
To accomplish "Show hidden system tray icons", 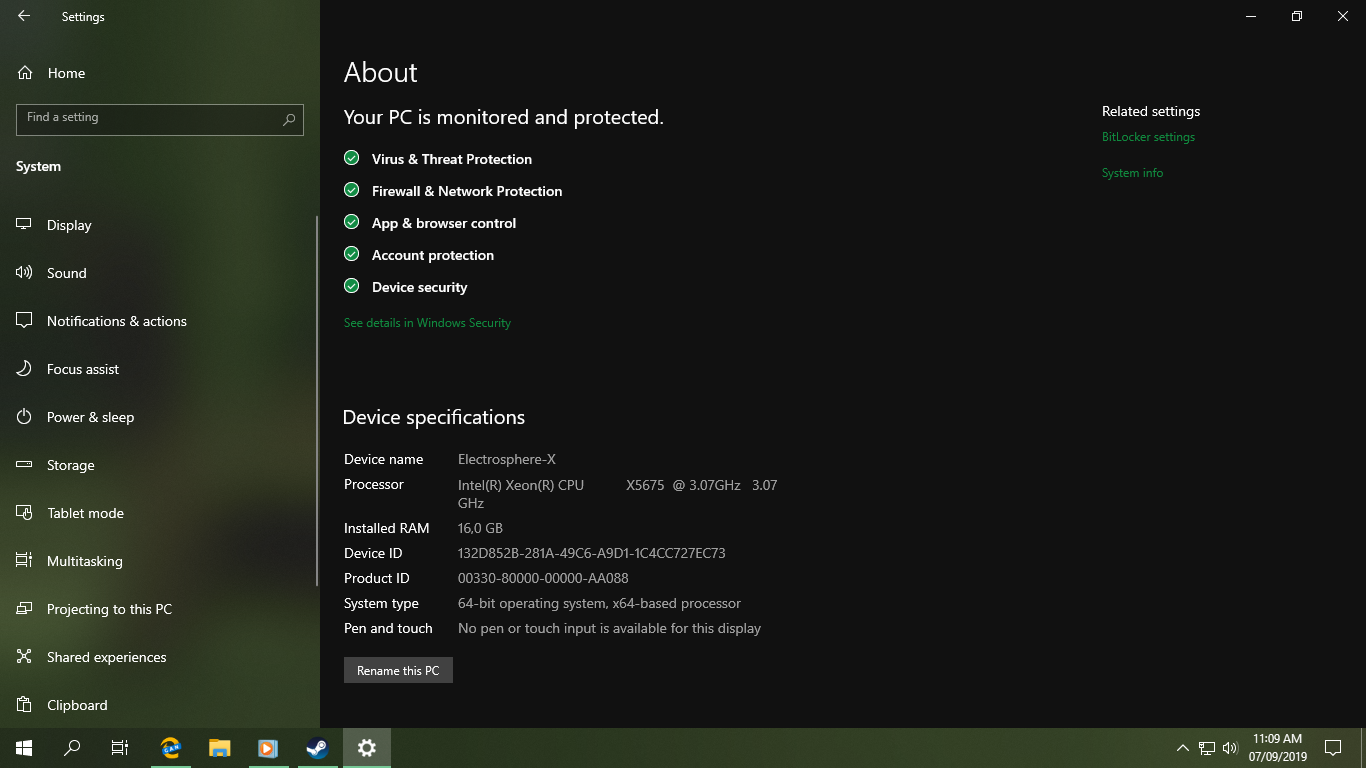I will click(1183, 748).
